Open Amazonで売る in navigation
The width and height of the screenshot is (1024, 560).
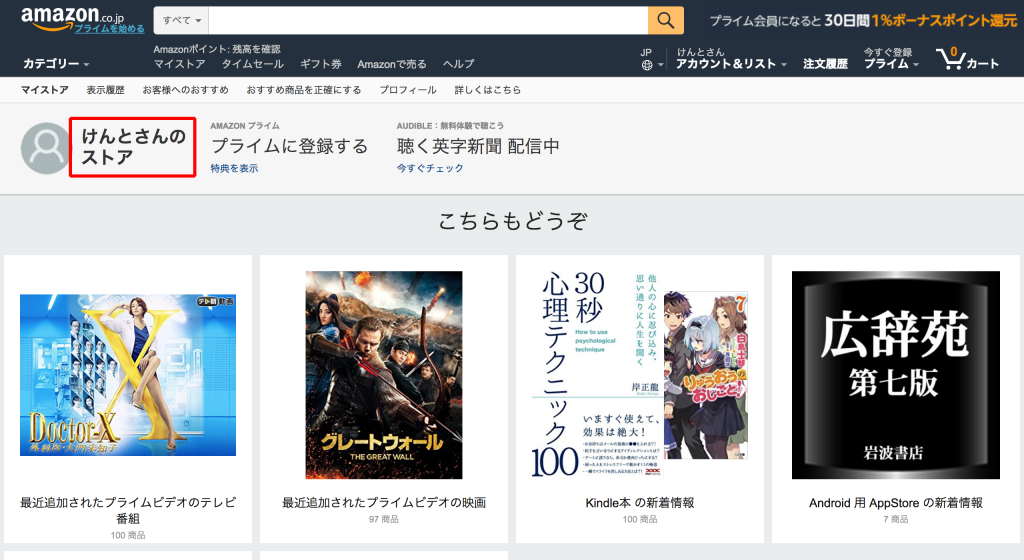pyautogui.click(x=392, y=64)
